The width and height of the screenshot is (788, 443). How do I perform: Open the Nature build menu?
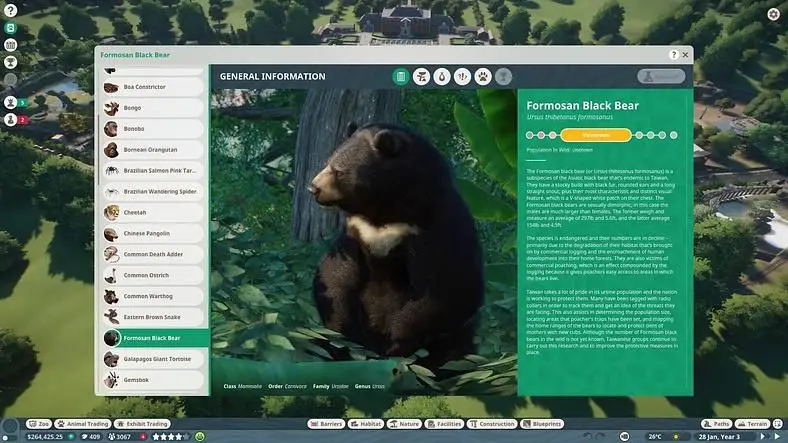404,424
